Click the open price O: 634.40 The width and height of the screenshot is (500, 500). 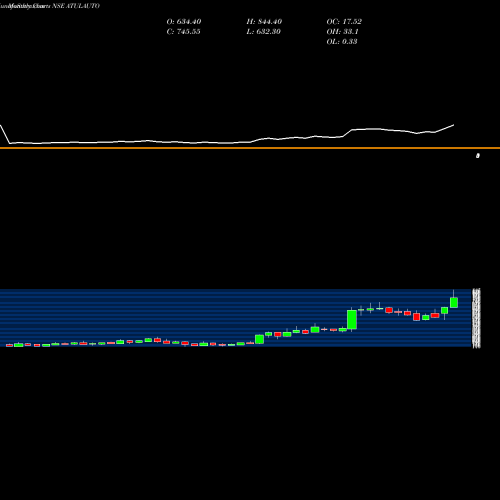tap(184, 22)
